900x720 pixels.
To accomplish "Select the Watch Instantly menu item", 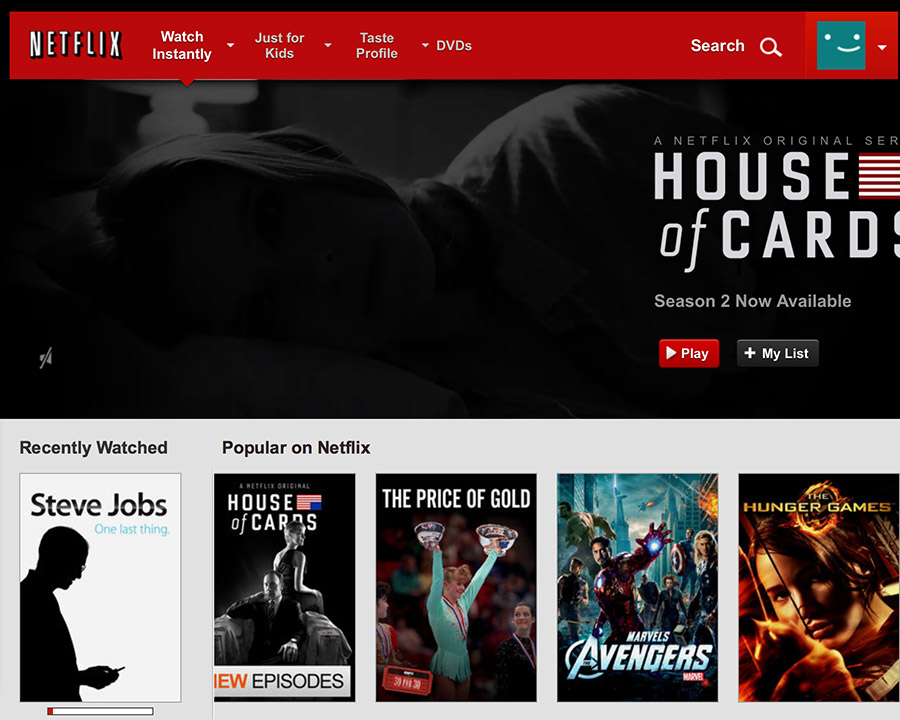I will click(182, 45).
